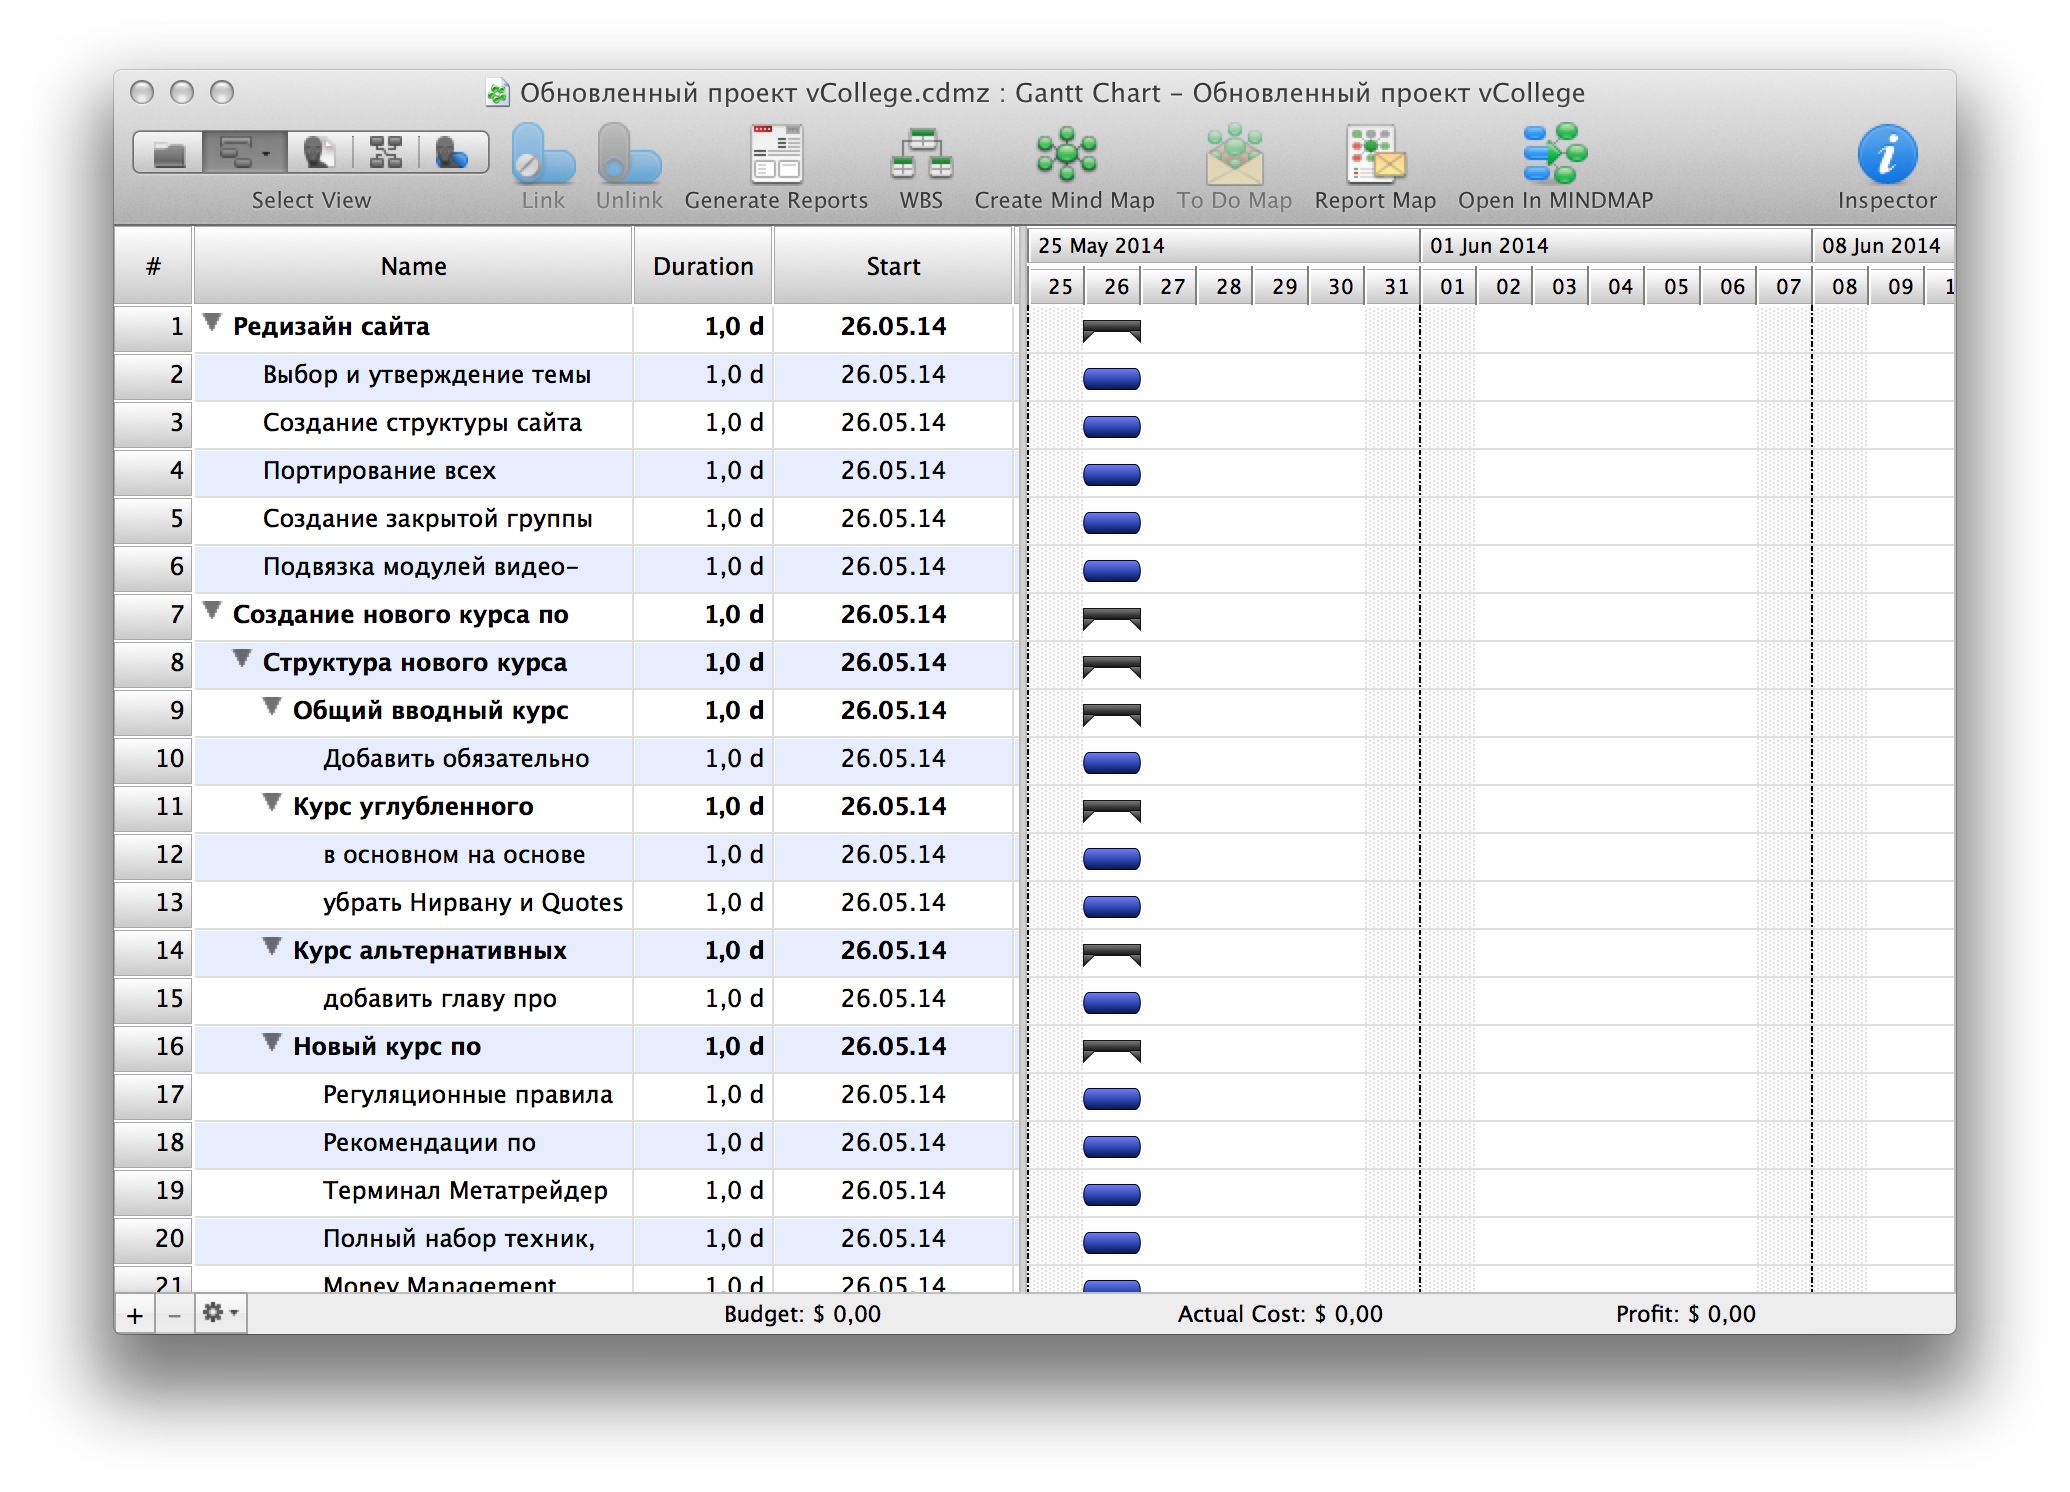
Task: Click the plus button to add task
Action: pos(135,1315)
